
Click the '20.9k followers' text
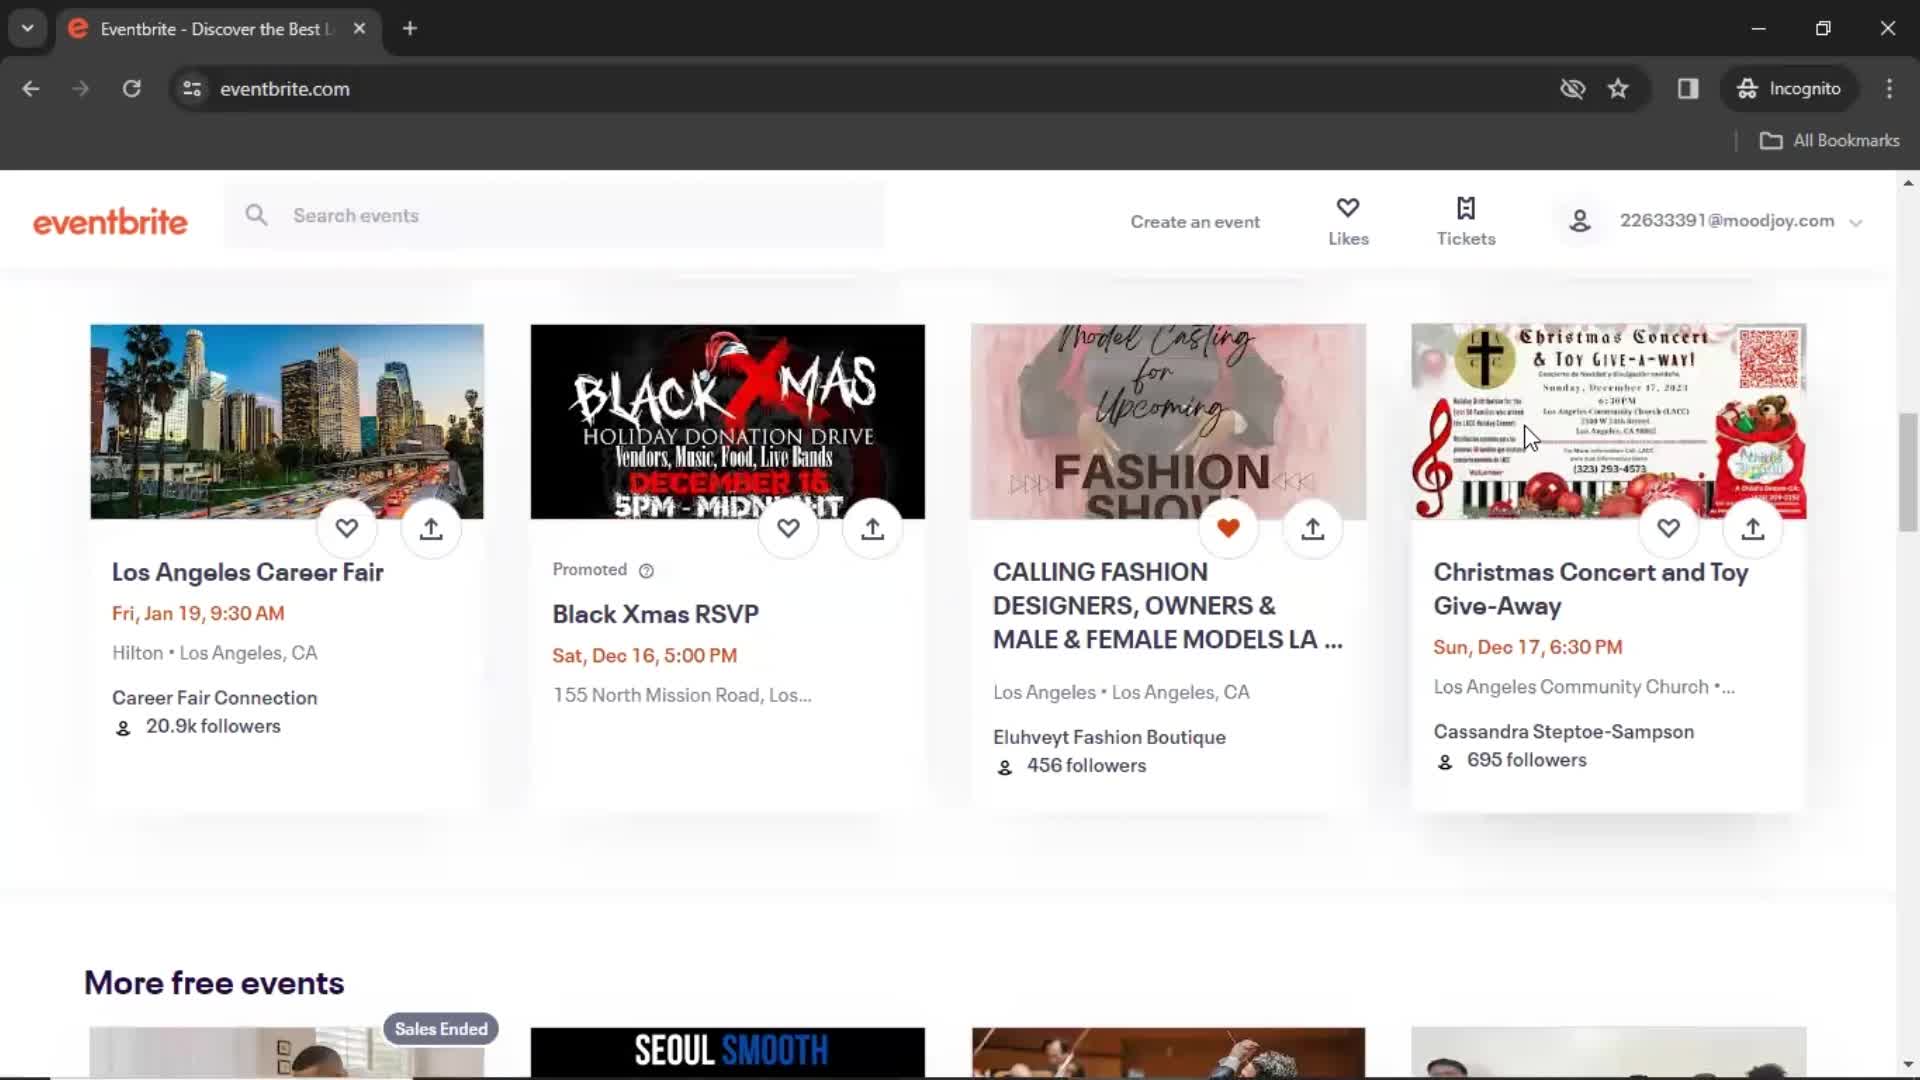pyautogui.click(x=213, y=727)
